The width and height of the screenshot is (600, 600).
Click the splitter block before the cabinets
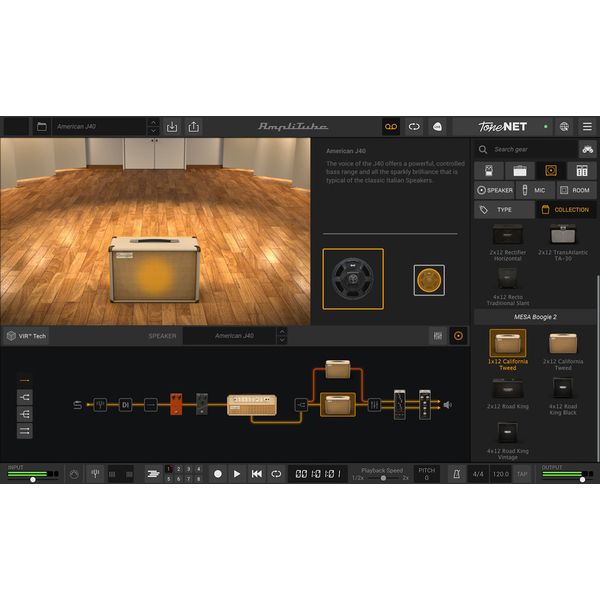301,405
